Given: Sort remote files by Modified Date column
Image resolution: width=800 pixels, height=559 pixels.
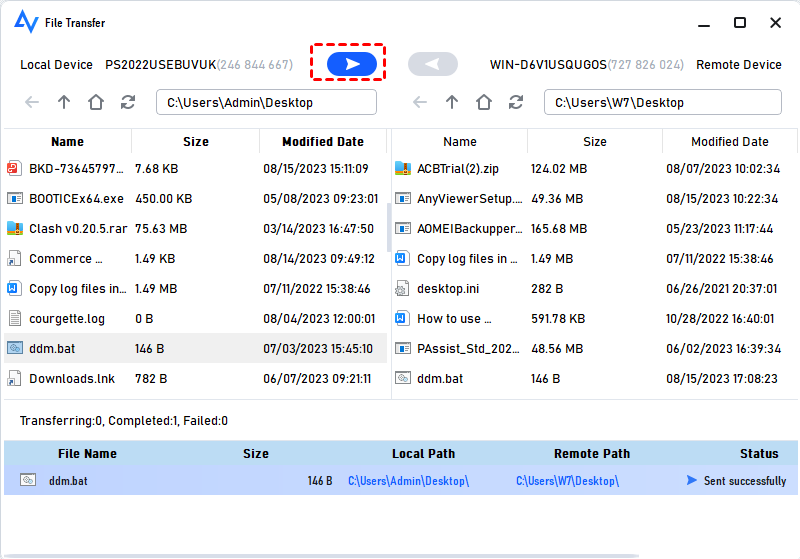Looking at the screenshot, I should [x=730, y=141].
